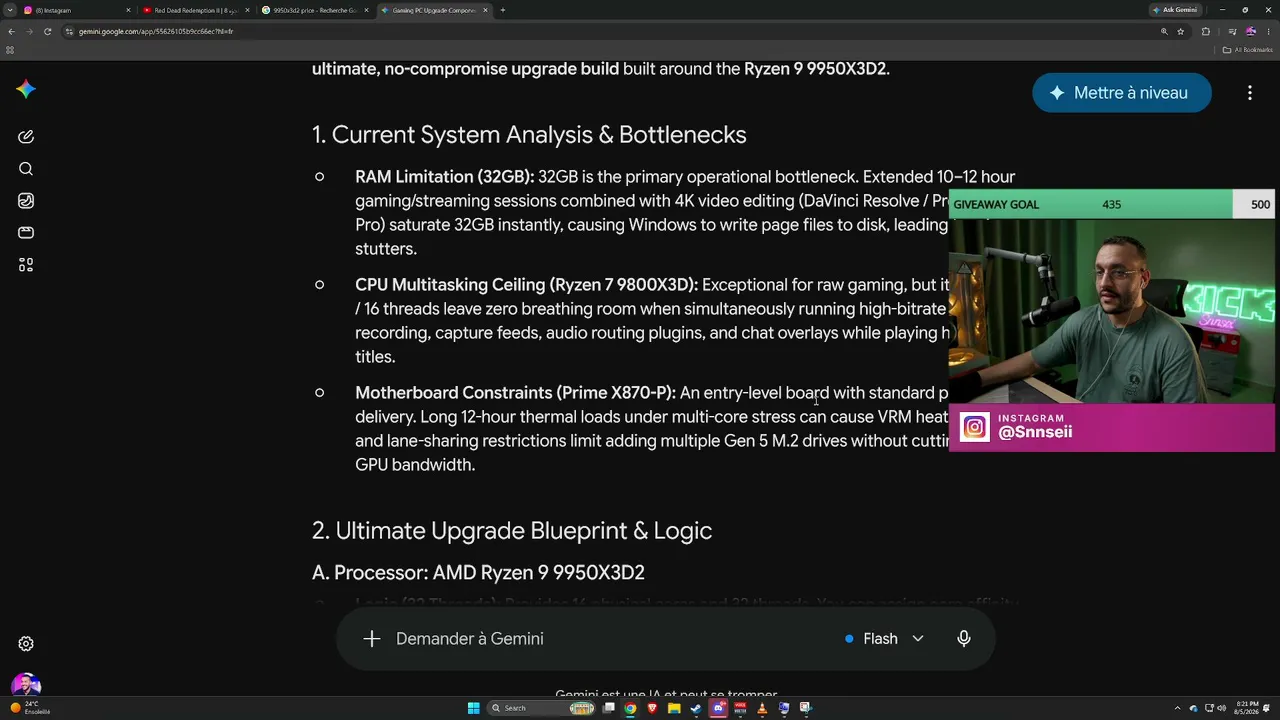Open the Chrome profile avatar
This screenshot has width=1280, height=720.
(x=1251, y=32)
